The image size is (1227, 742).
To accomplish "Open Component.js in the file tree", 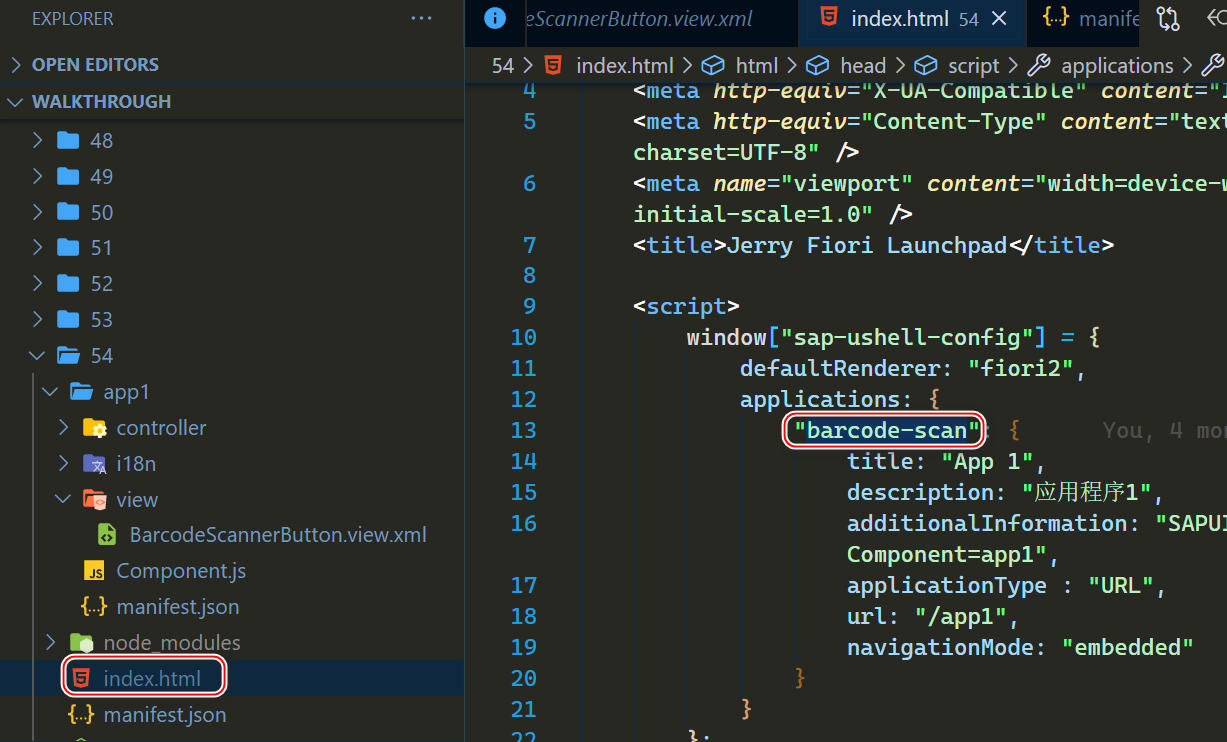I will tap(181, 571).
